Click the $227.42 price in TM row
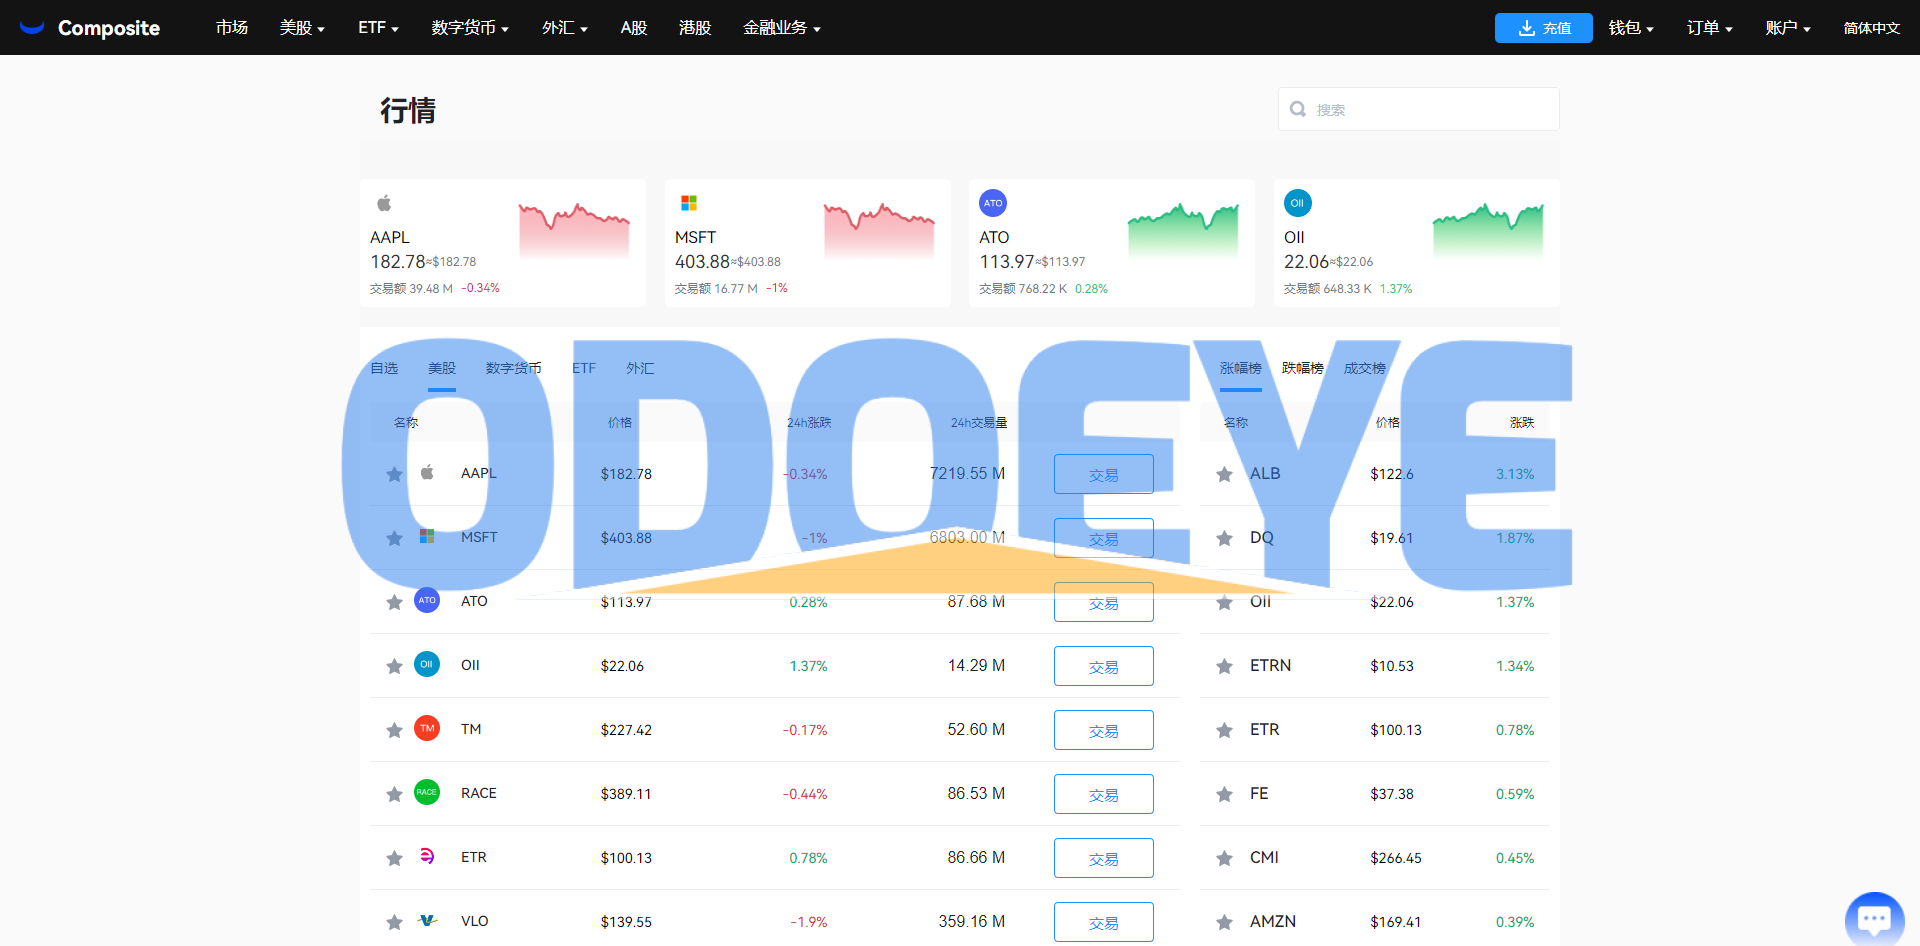This screenshot has width=1920, height=946. [626, 730]
